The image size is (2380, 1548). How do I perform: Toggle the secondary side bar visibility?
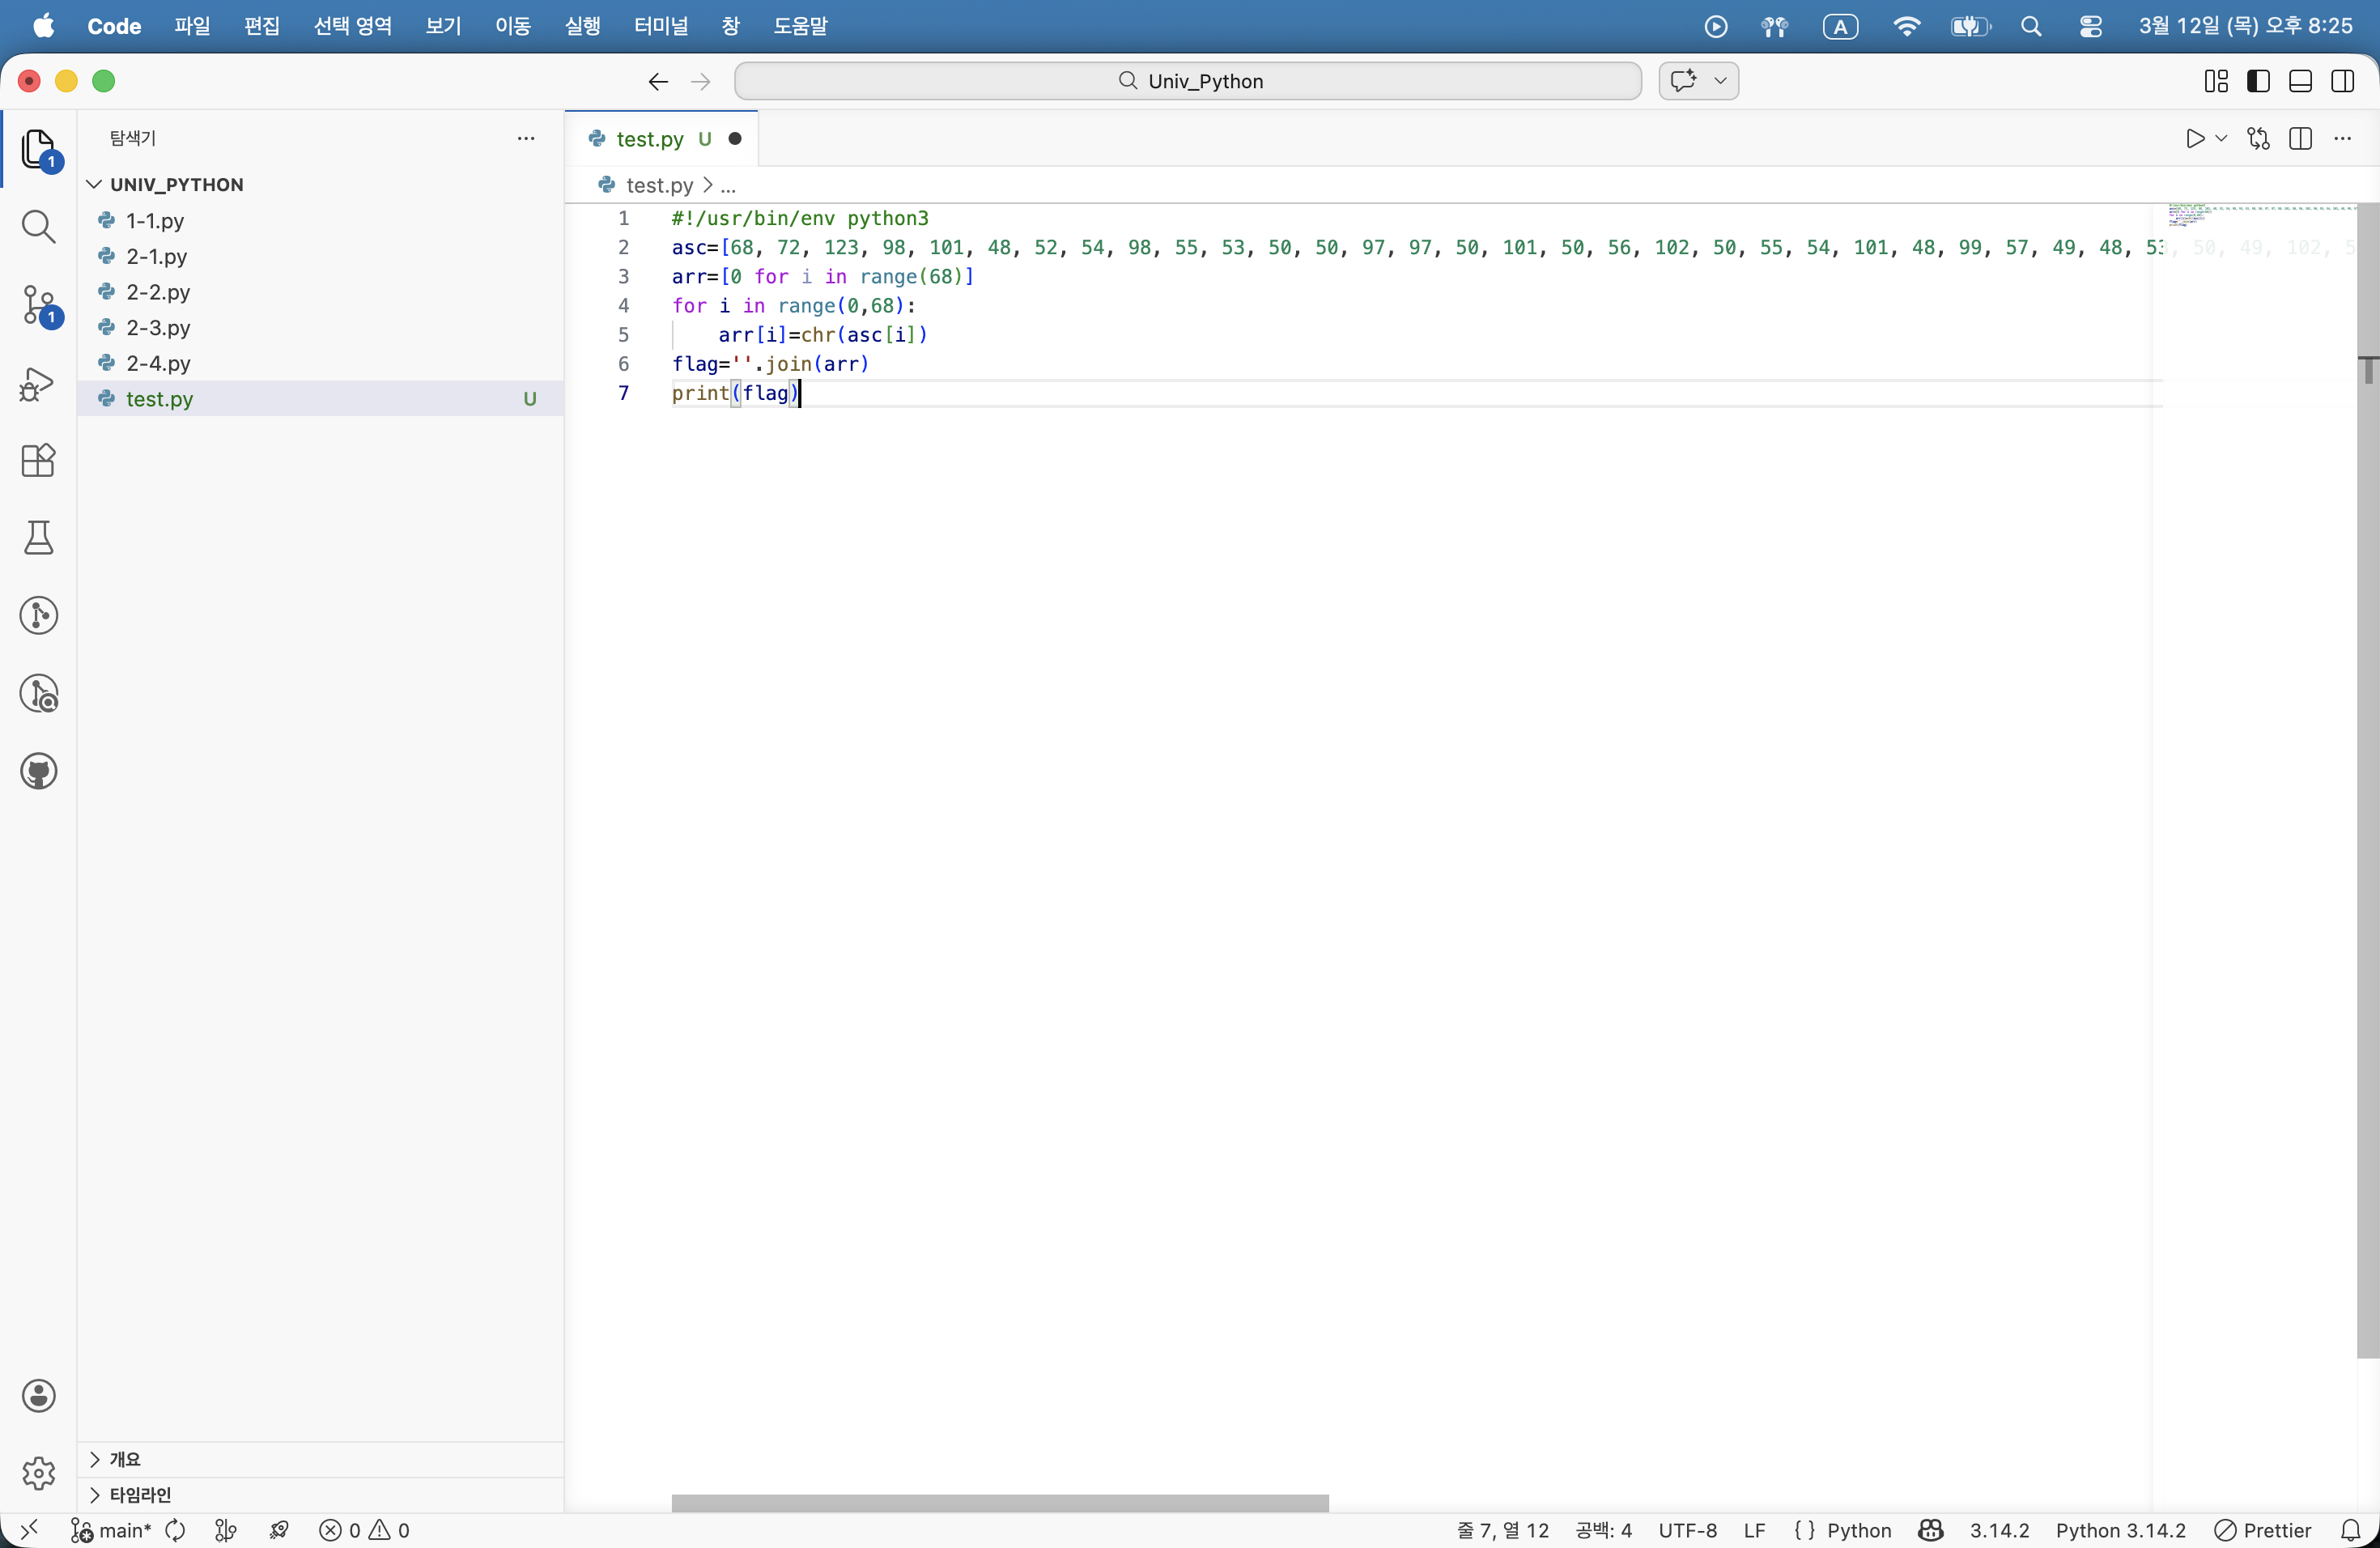coord(2342,81)
